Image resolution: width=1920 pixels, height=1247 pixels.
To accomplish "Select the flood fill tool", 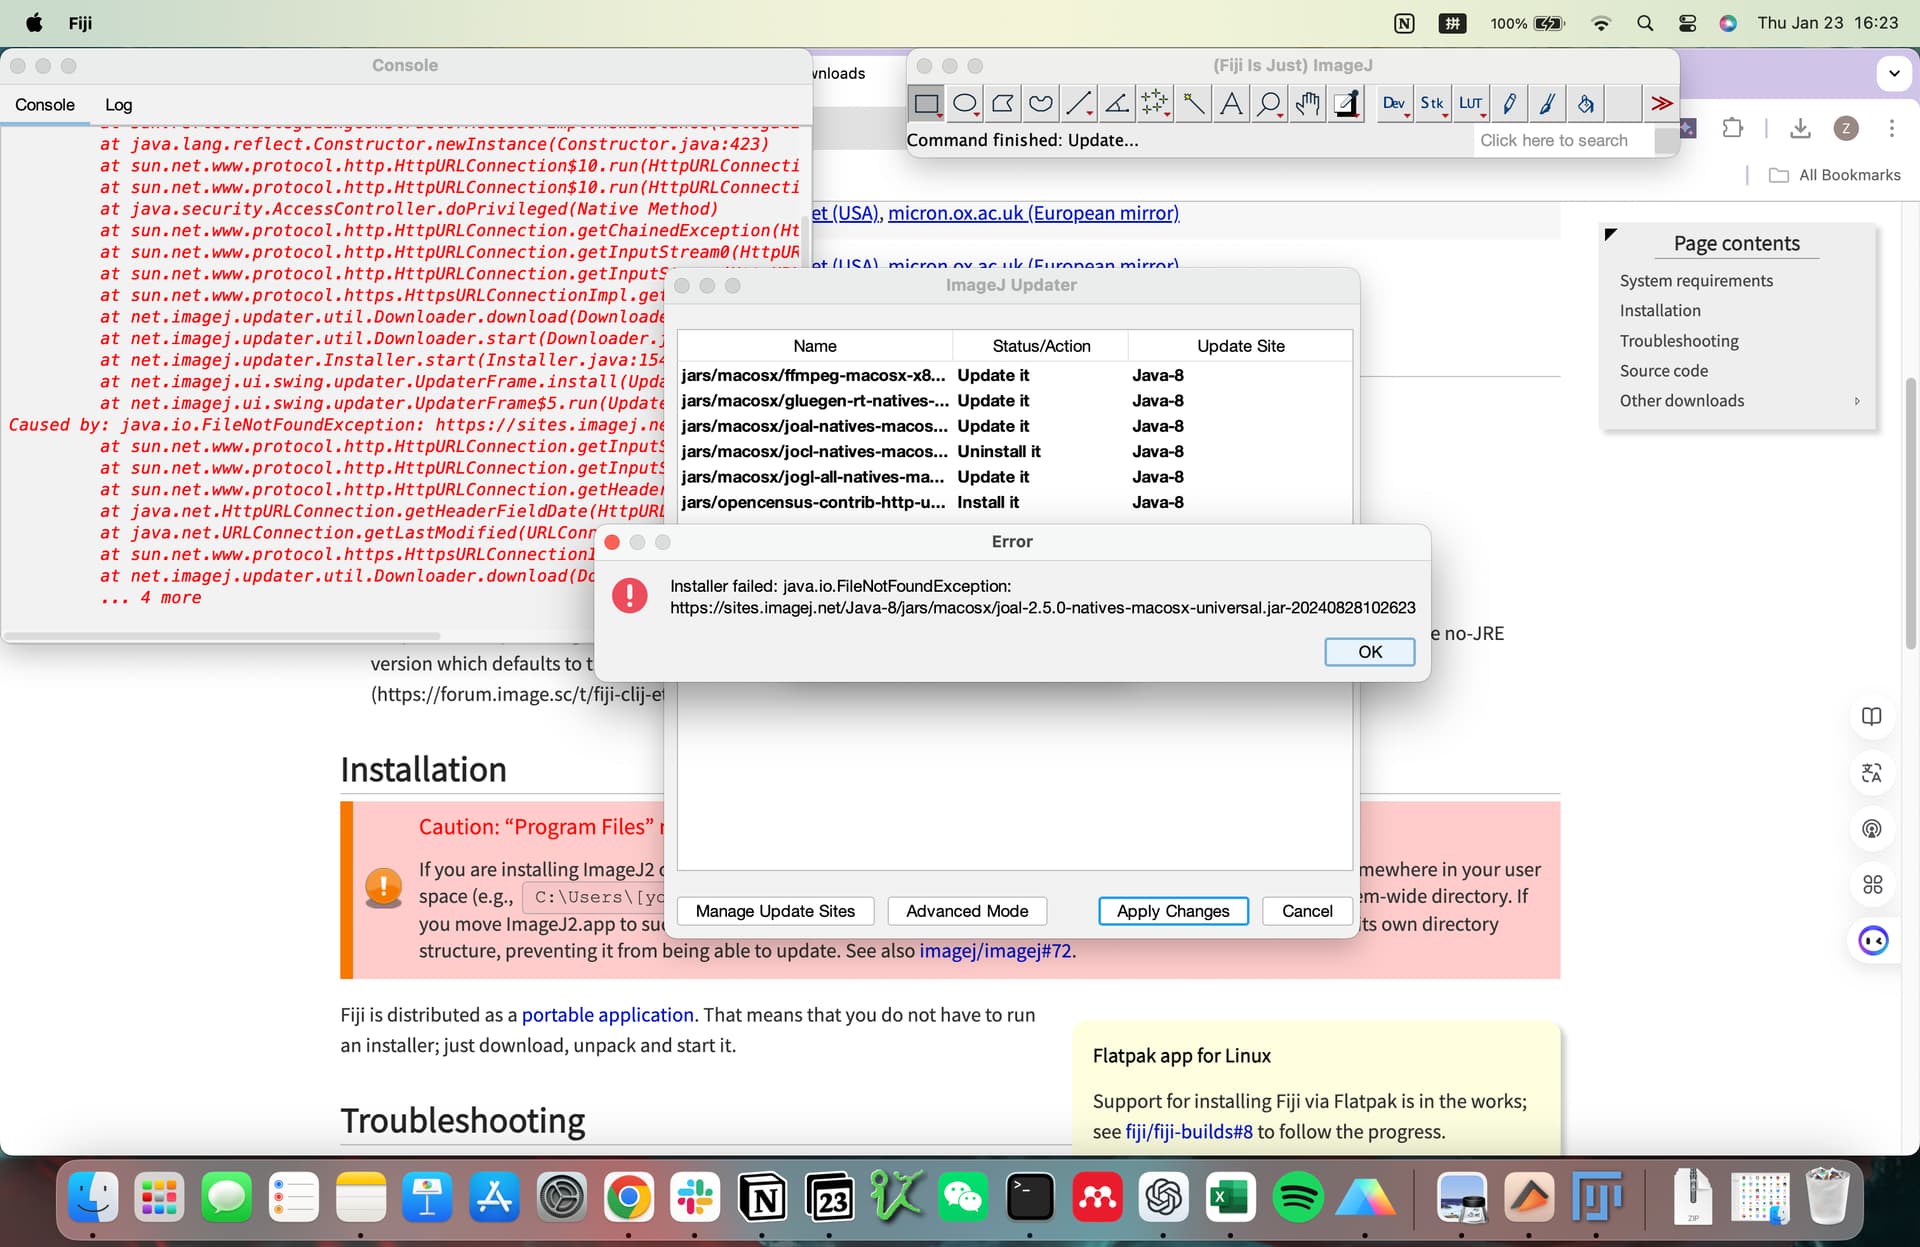I will 1586,103.
